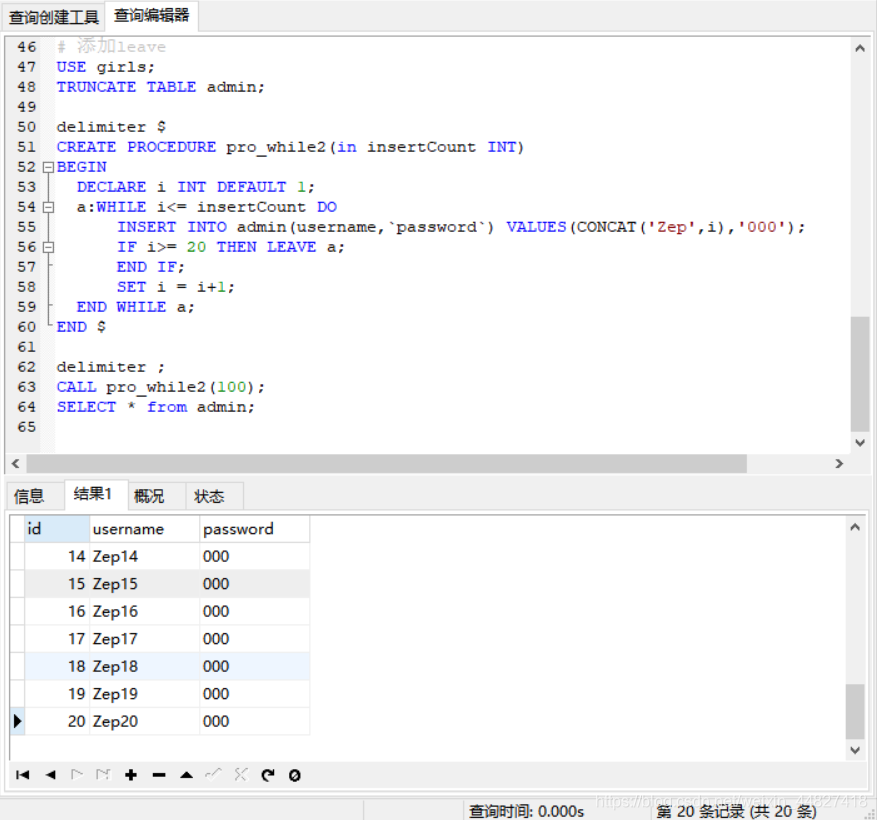The image size is (877, 820).
Task: Click the password column header
Action: pos(254,529)
